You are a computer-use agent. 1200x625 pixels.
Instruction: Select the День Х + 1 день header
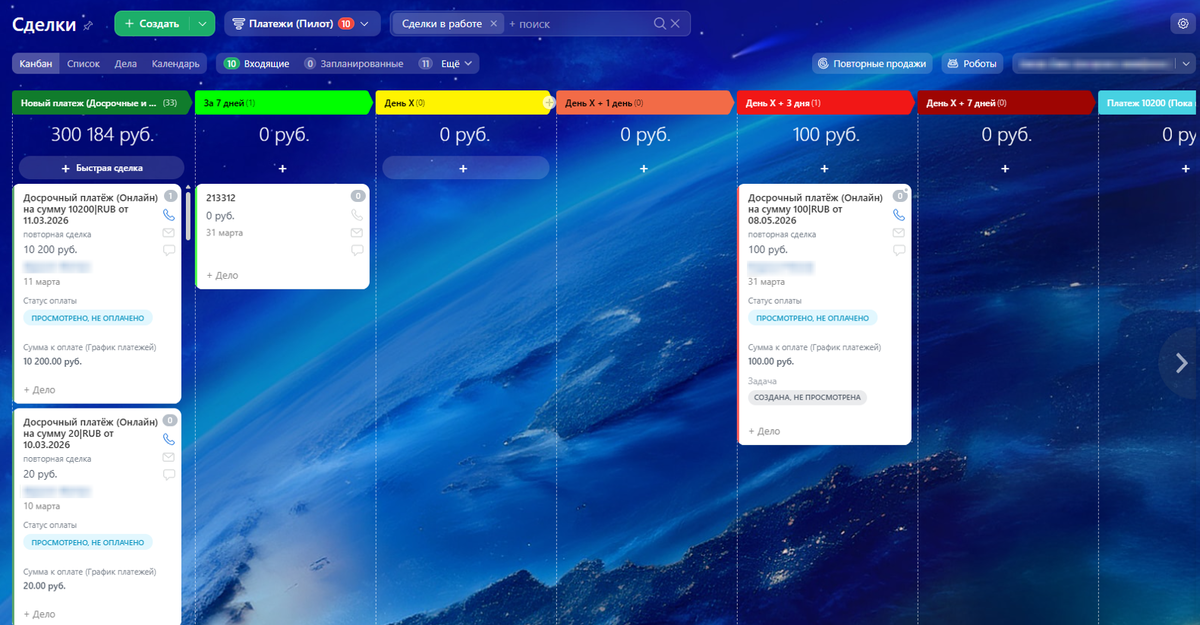coord(644,102)
